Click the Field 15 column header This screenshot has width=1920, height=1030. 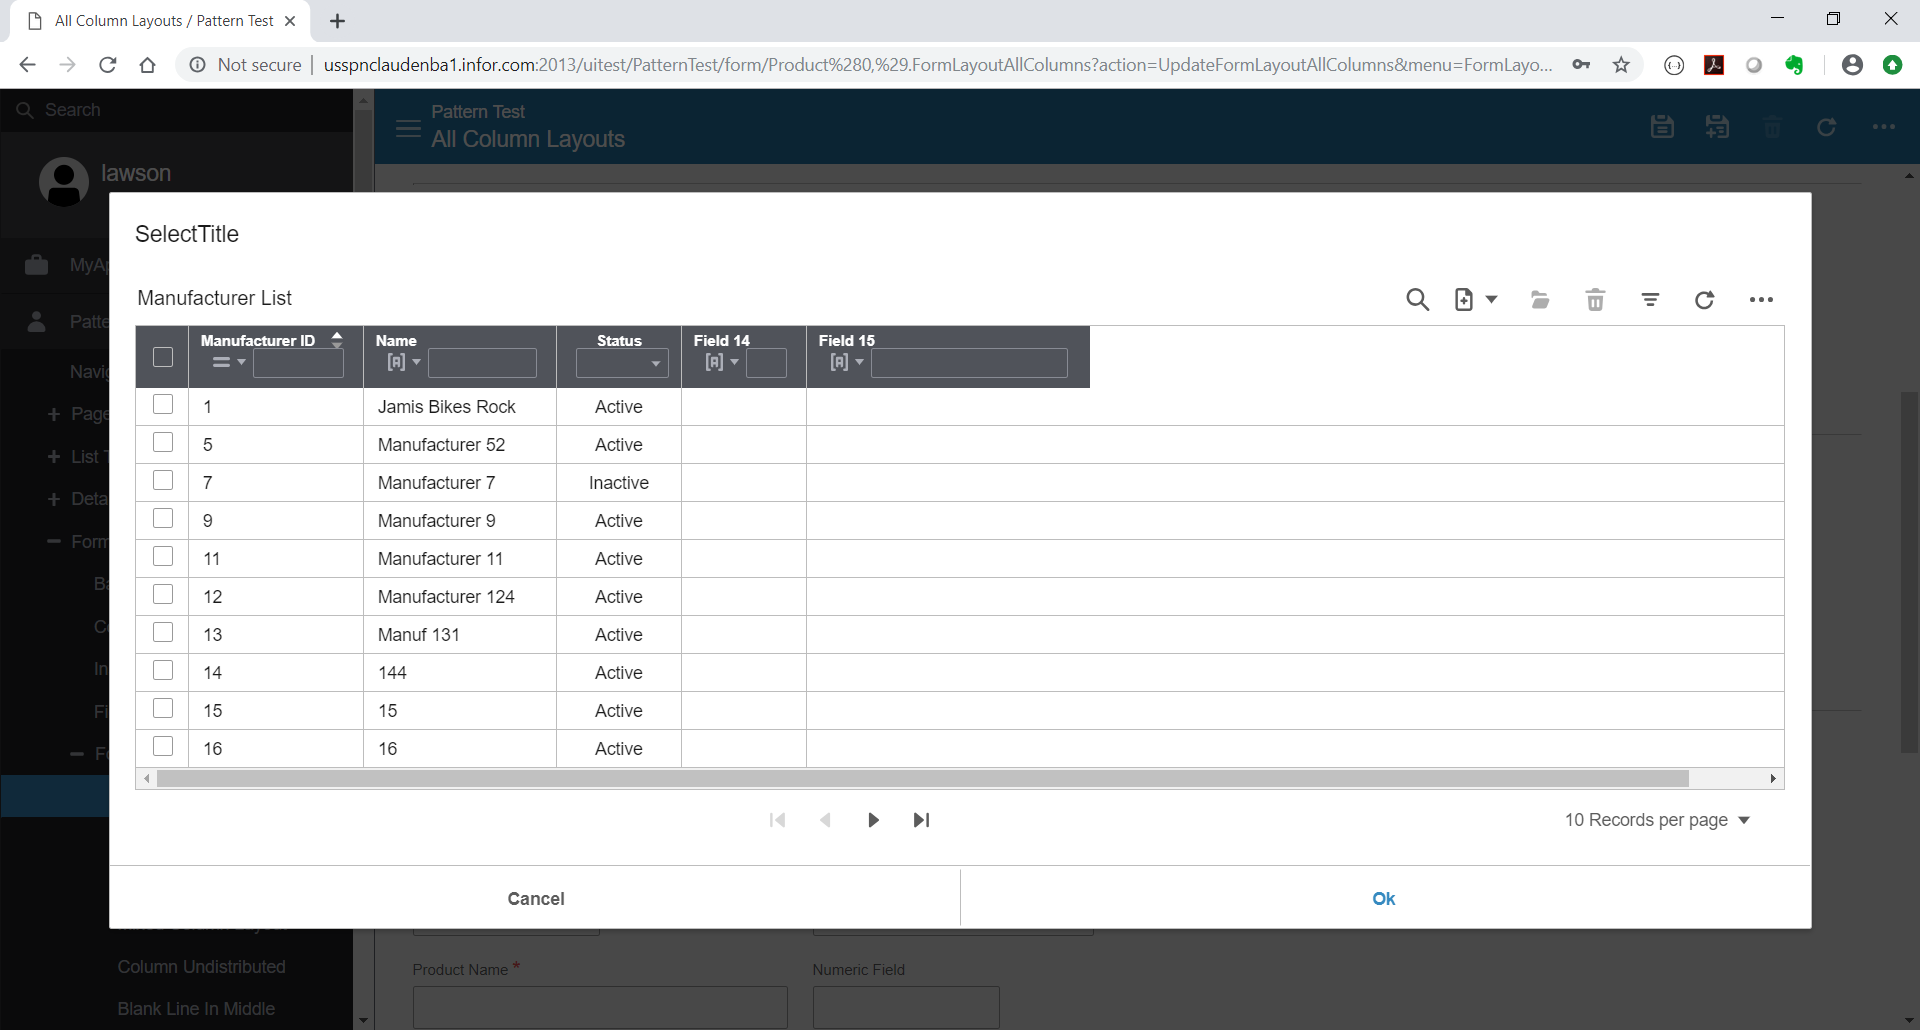pos(846,340)
